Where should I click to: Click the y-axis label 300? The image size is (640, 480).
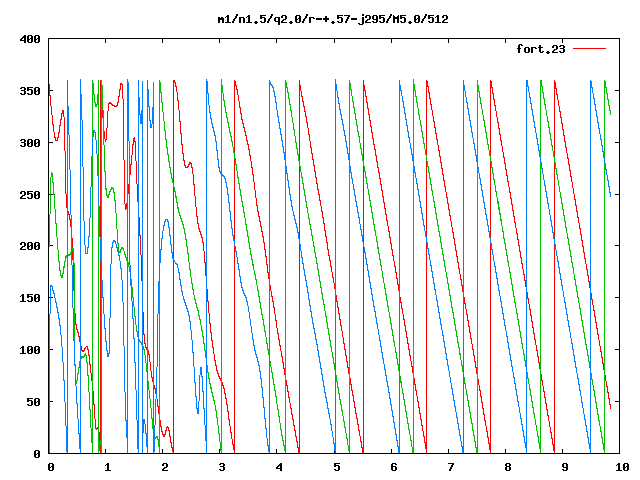(30, 143)
